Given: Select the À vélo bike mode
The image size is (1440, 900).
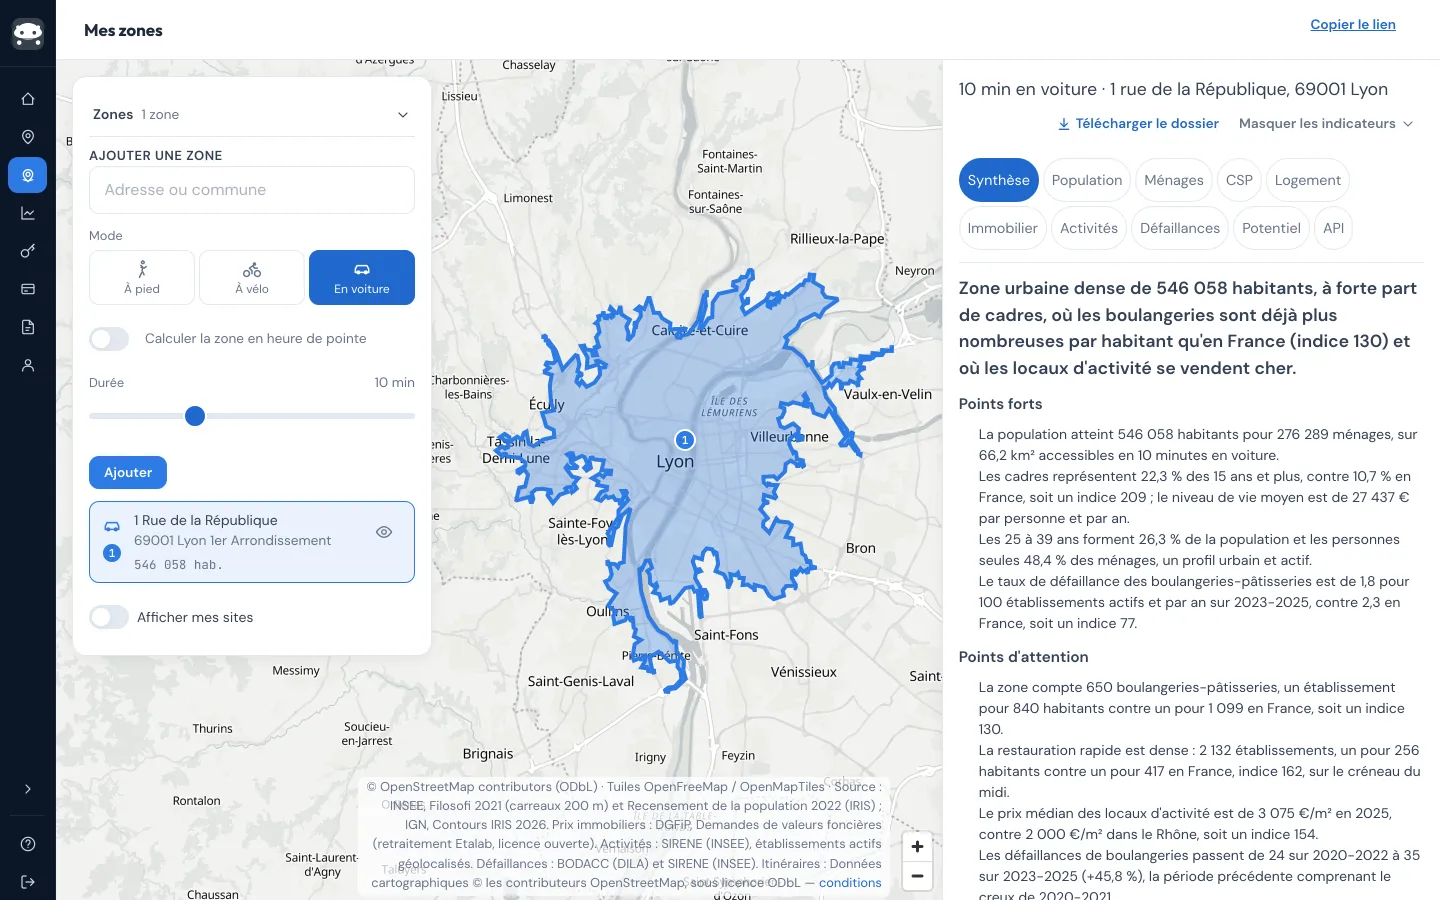Looking at the screenshot, I should (x=252, y=277).
